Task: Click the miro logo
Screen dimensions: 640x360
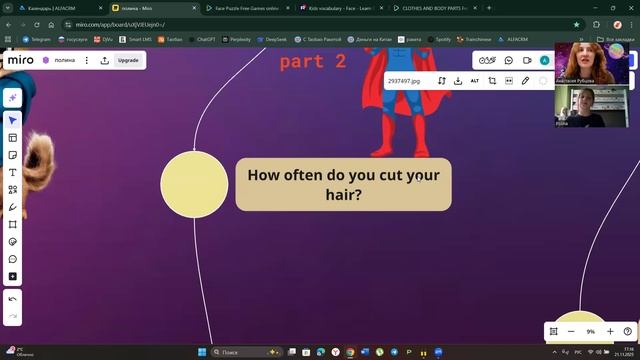Action: click(20, 60)
